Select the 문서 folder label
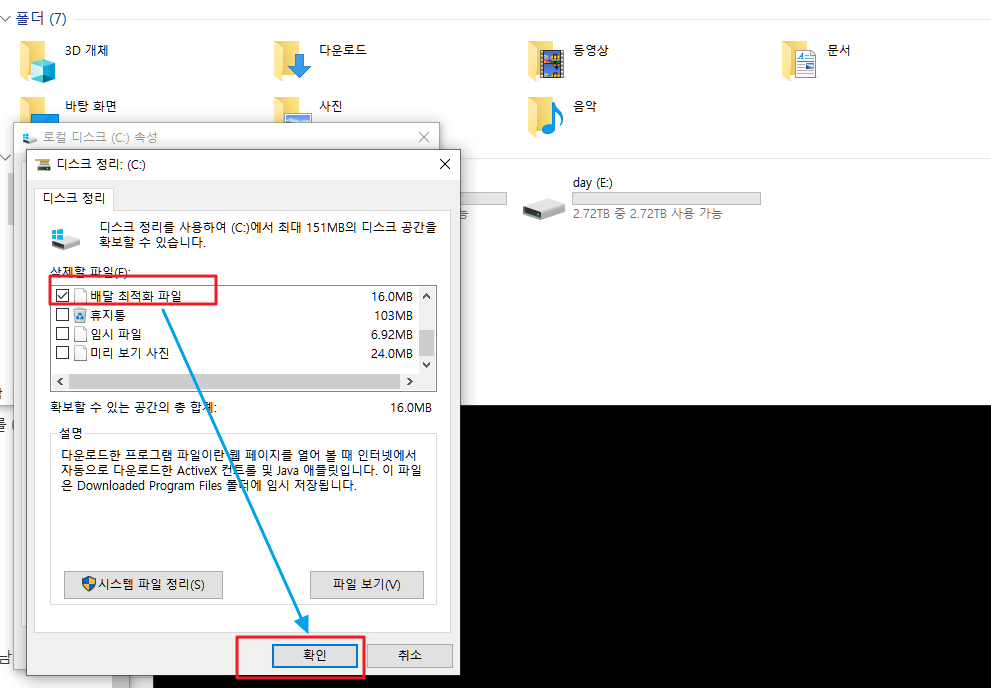This screenshot has height=688, width=991. click(839, 50)
